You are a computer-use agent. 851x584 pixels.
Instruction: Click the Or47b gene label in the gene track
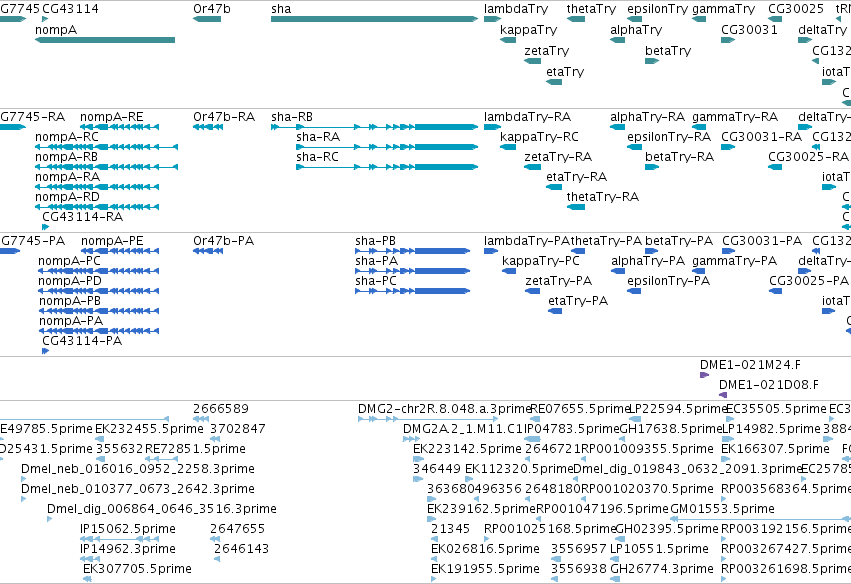pos(212,9)
